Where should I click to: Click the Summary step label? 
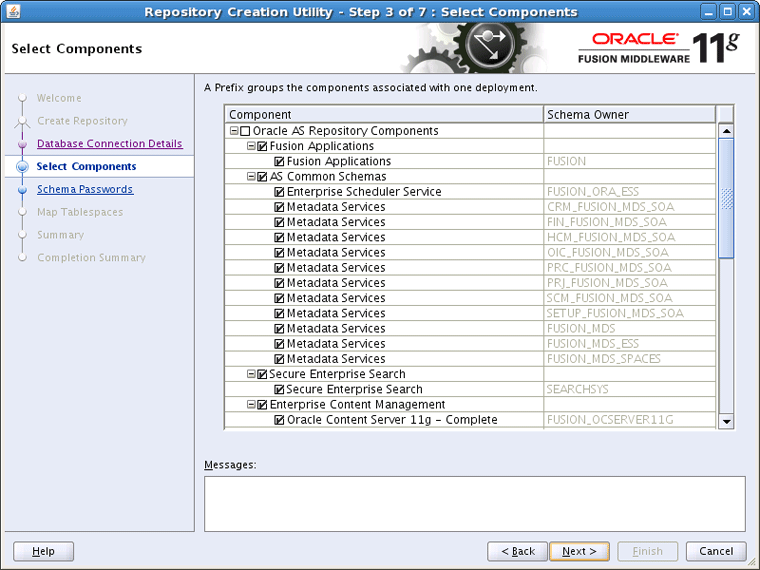[x=61, y=235]
